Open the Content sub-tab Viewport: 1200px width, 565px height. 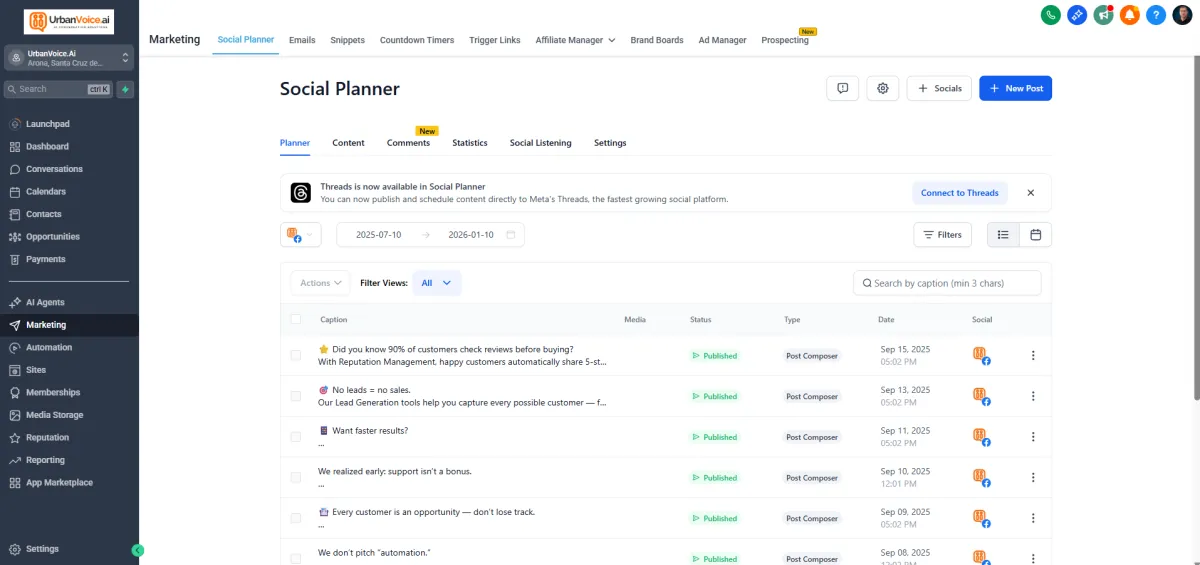(x=348, y=143)
